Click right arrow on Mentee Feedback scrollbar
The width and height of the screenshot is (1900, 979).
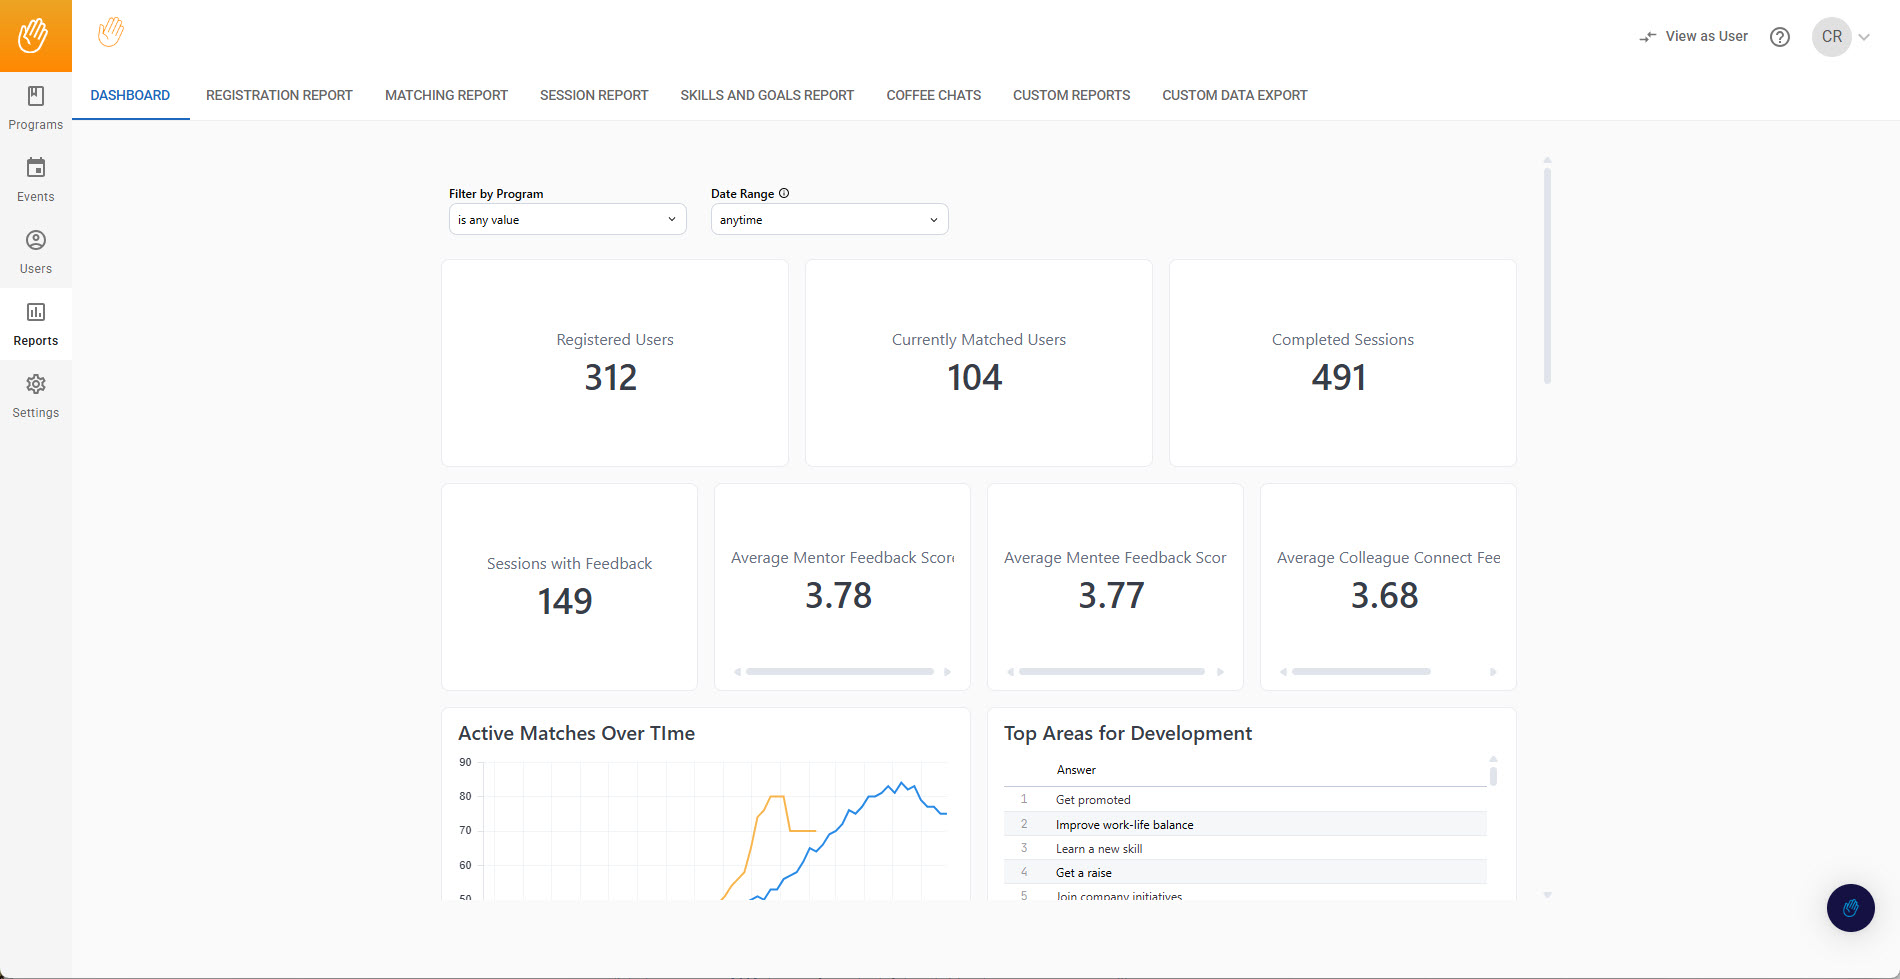(1220, 672)
